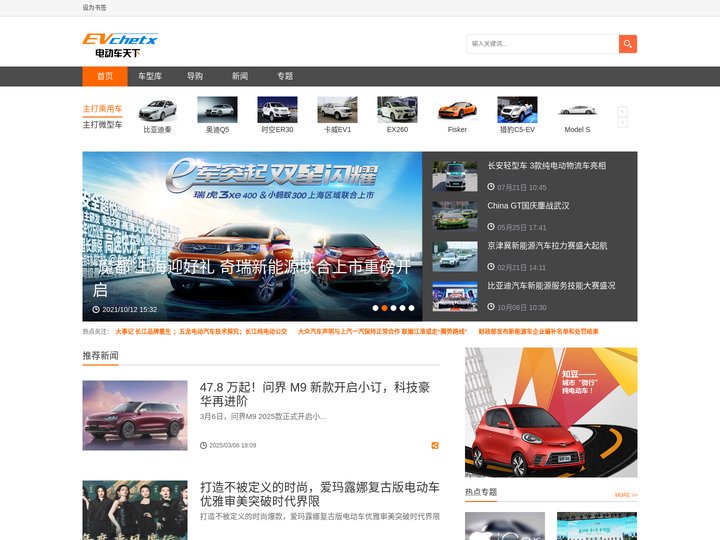Open the 比亚迪秦 car thumbnail
The image size is (720, 540).
pos(158,110)
